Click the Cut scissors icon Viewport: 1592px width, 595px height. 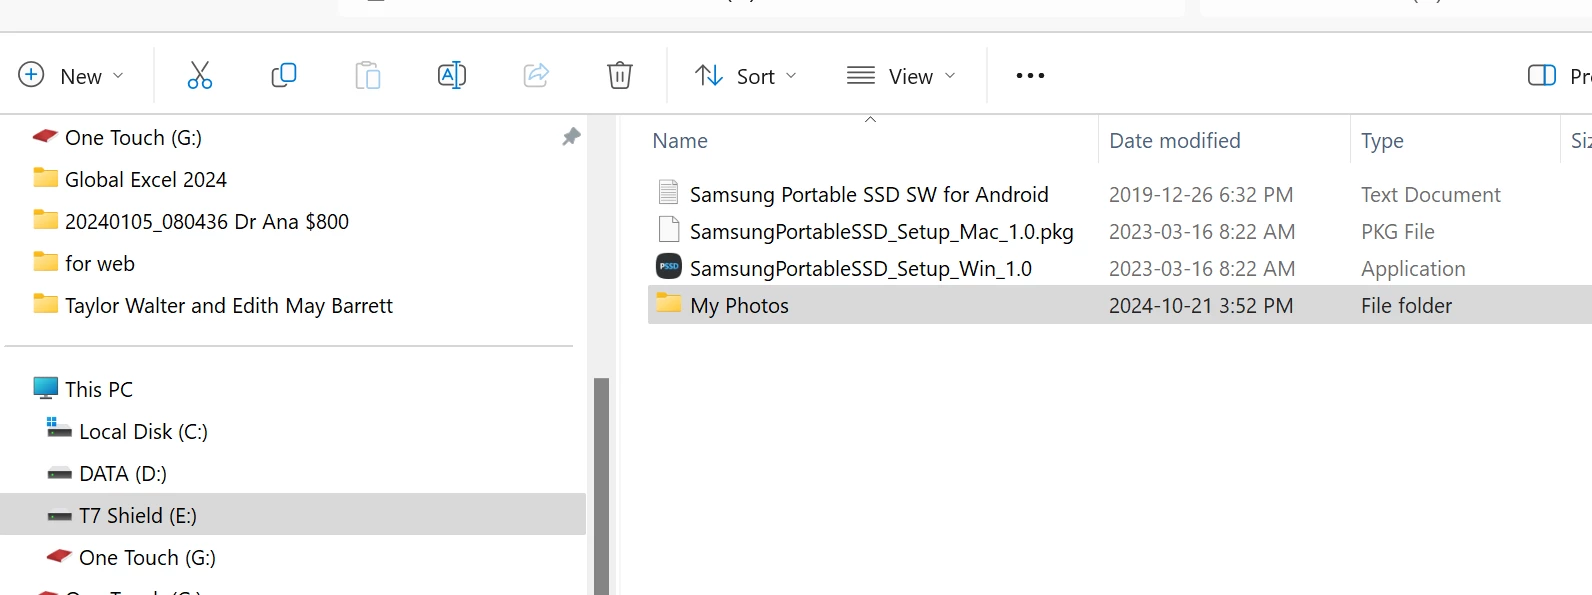pyautogui.click(x=200, y=75)
